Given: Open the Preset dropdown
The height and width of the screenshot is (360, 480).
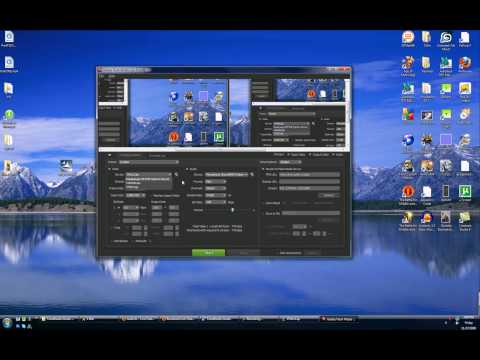Looking at the screenshot, I should tap(148, 162).
